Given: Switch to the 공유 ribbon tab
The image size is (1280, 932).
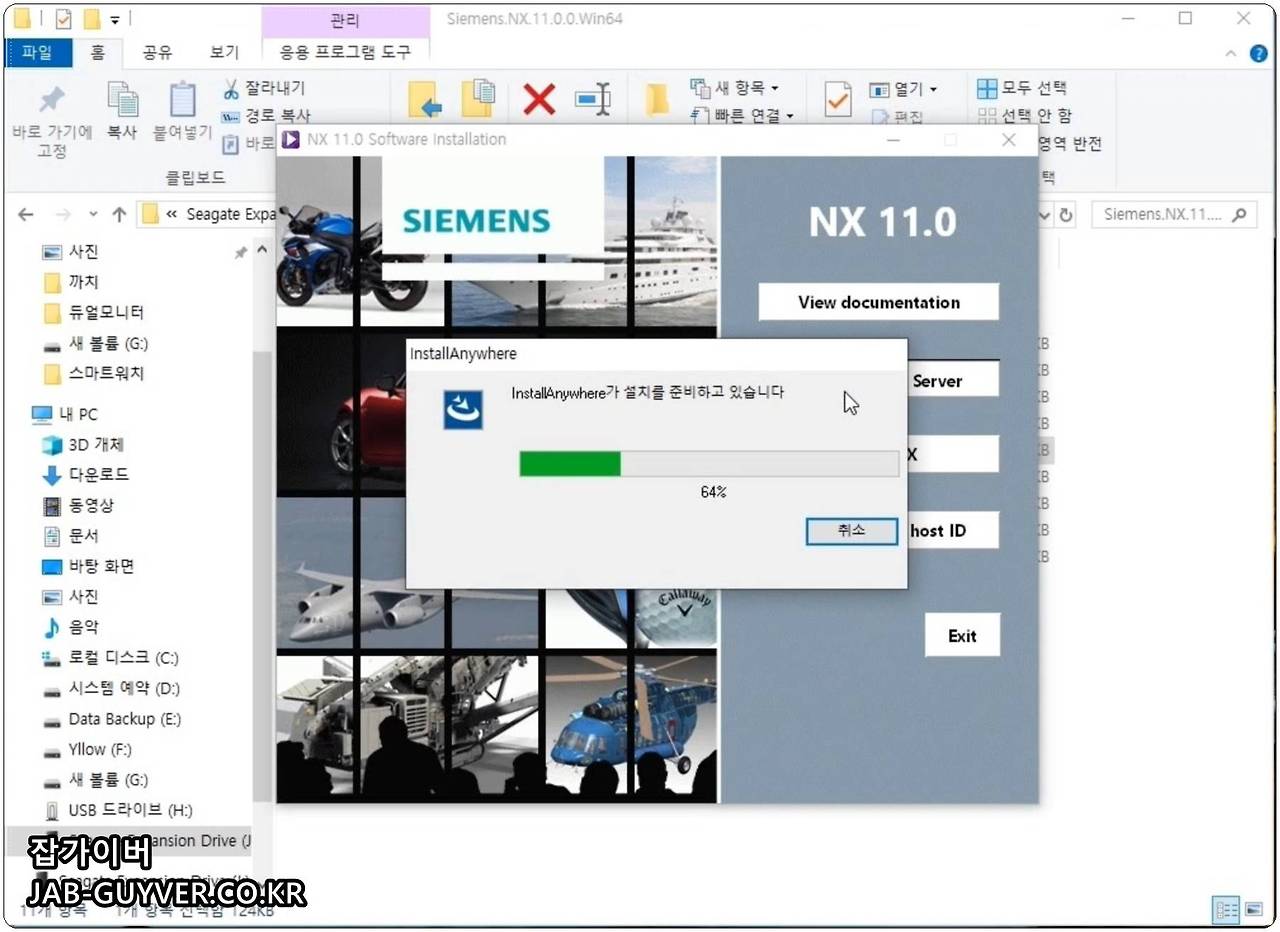Looking at the screenshot, I should (156, 53).
